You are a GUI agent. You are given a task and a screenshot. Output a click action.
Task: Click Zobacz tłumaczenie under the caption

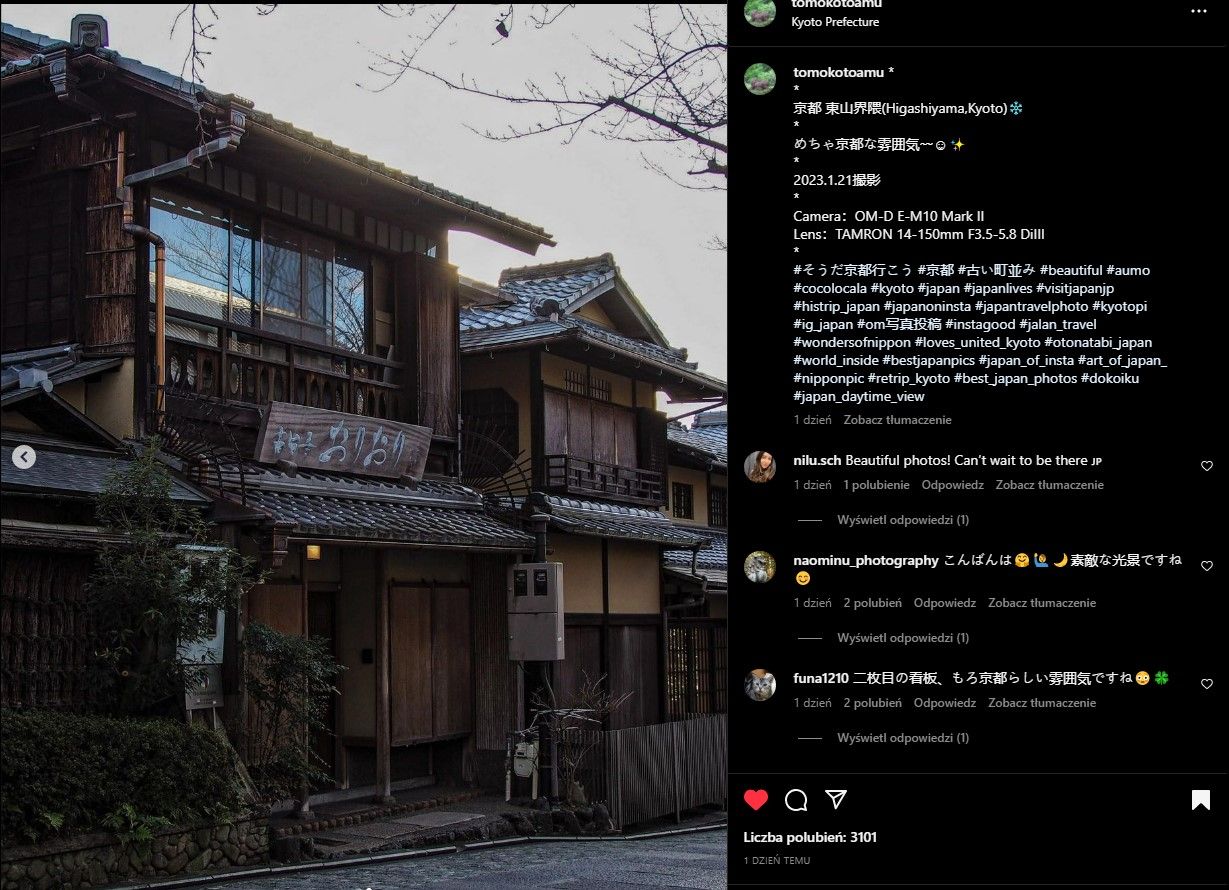tap(897, 420)
